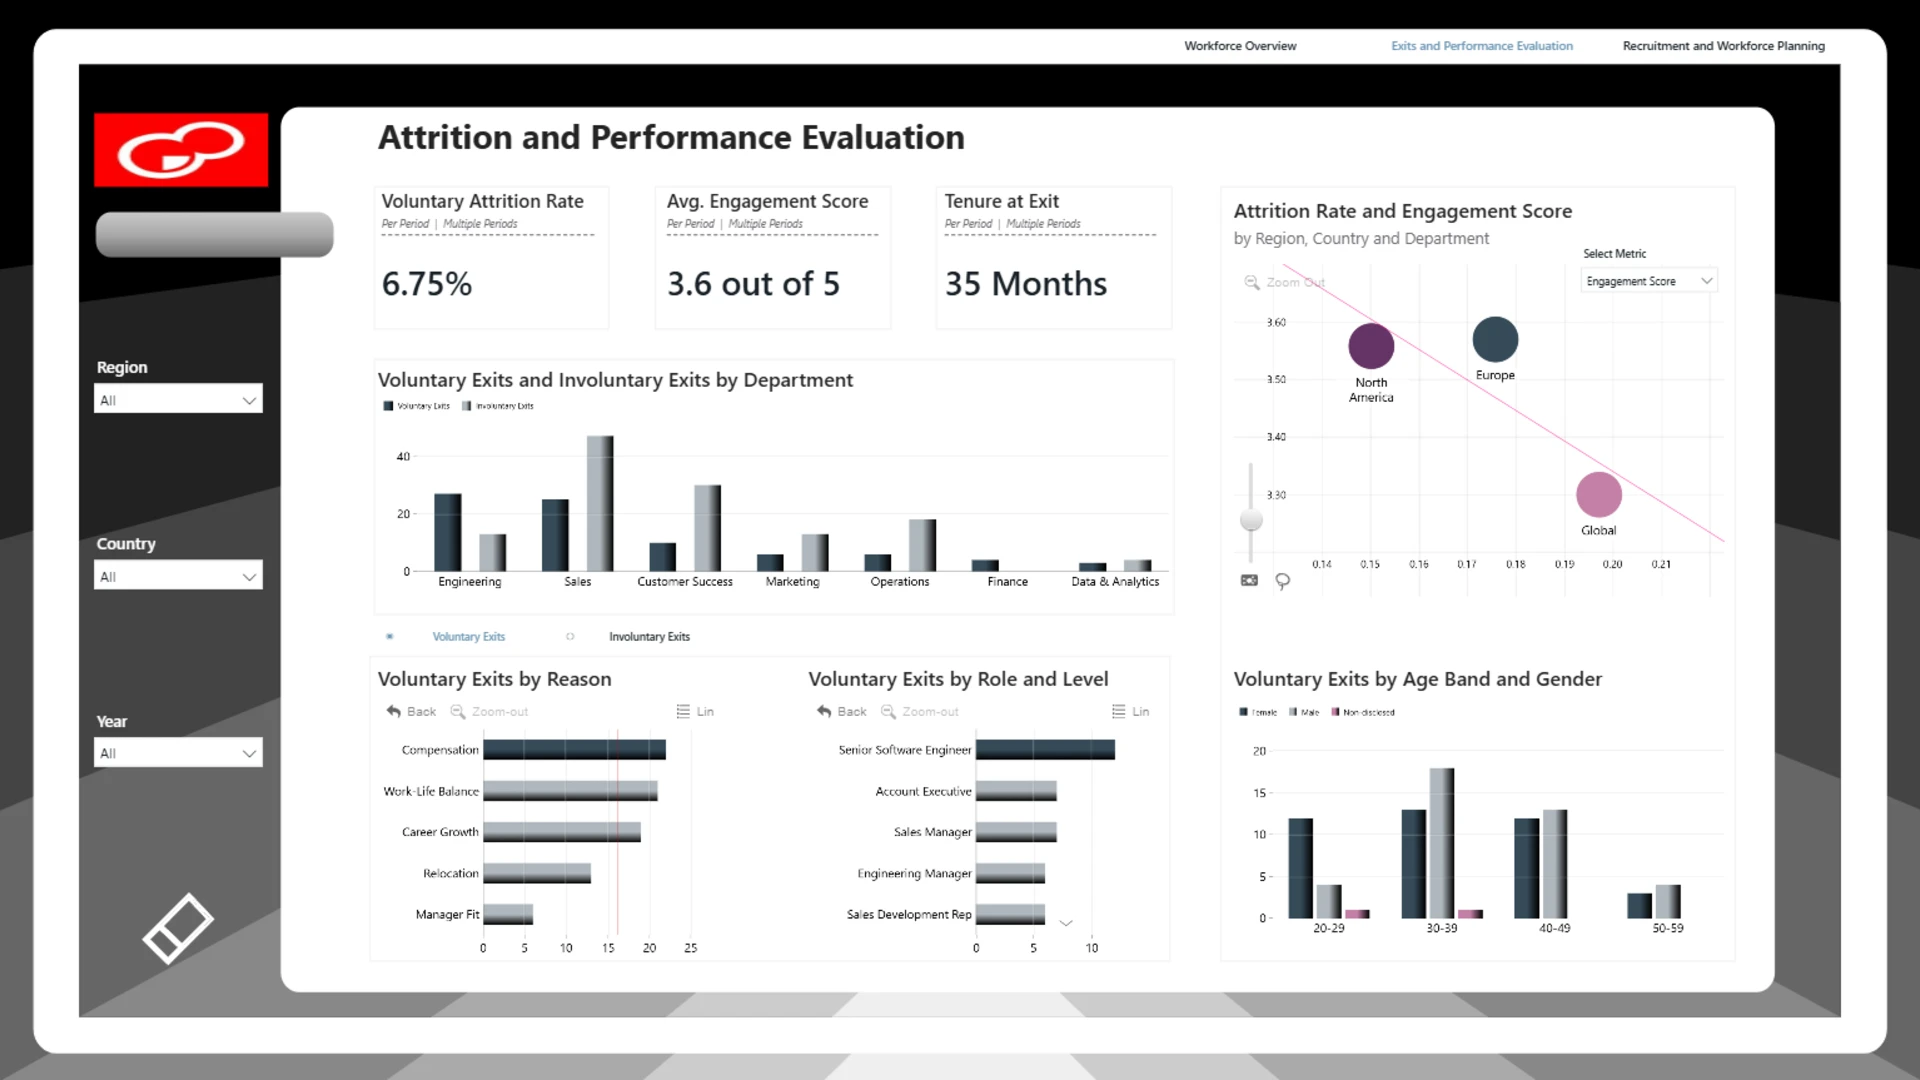Click the Involuntary Exits legend marker in department chart
The image size is (1920, 1080).
tap(466, 406)
